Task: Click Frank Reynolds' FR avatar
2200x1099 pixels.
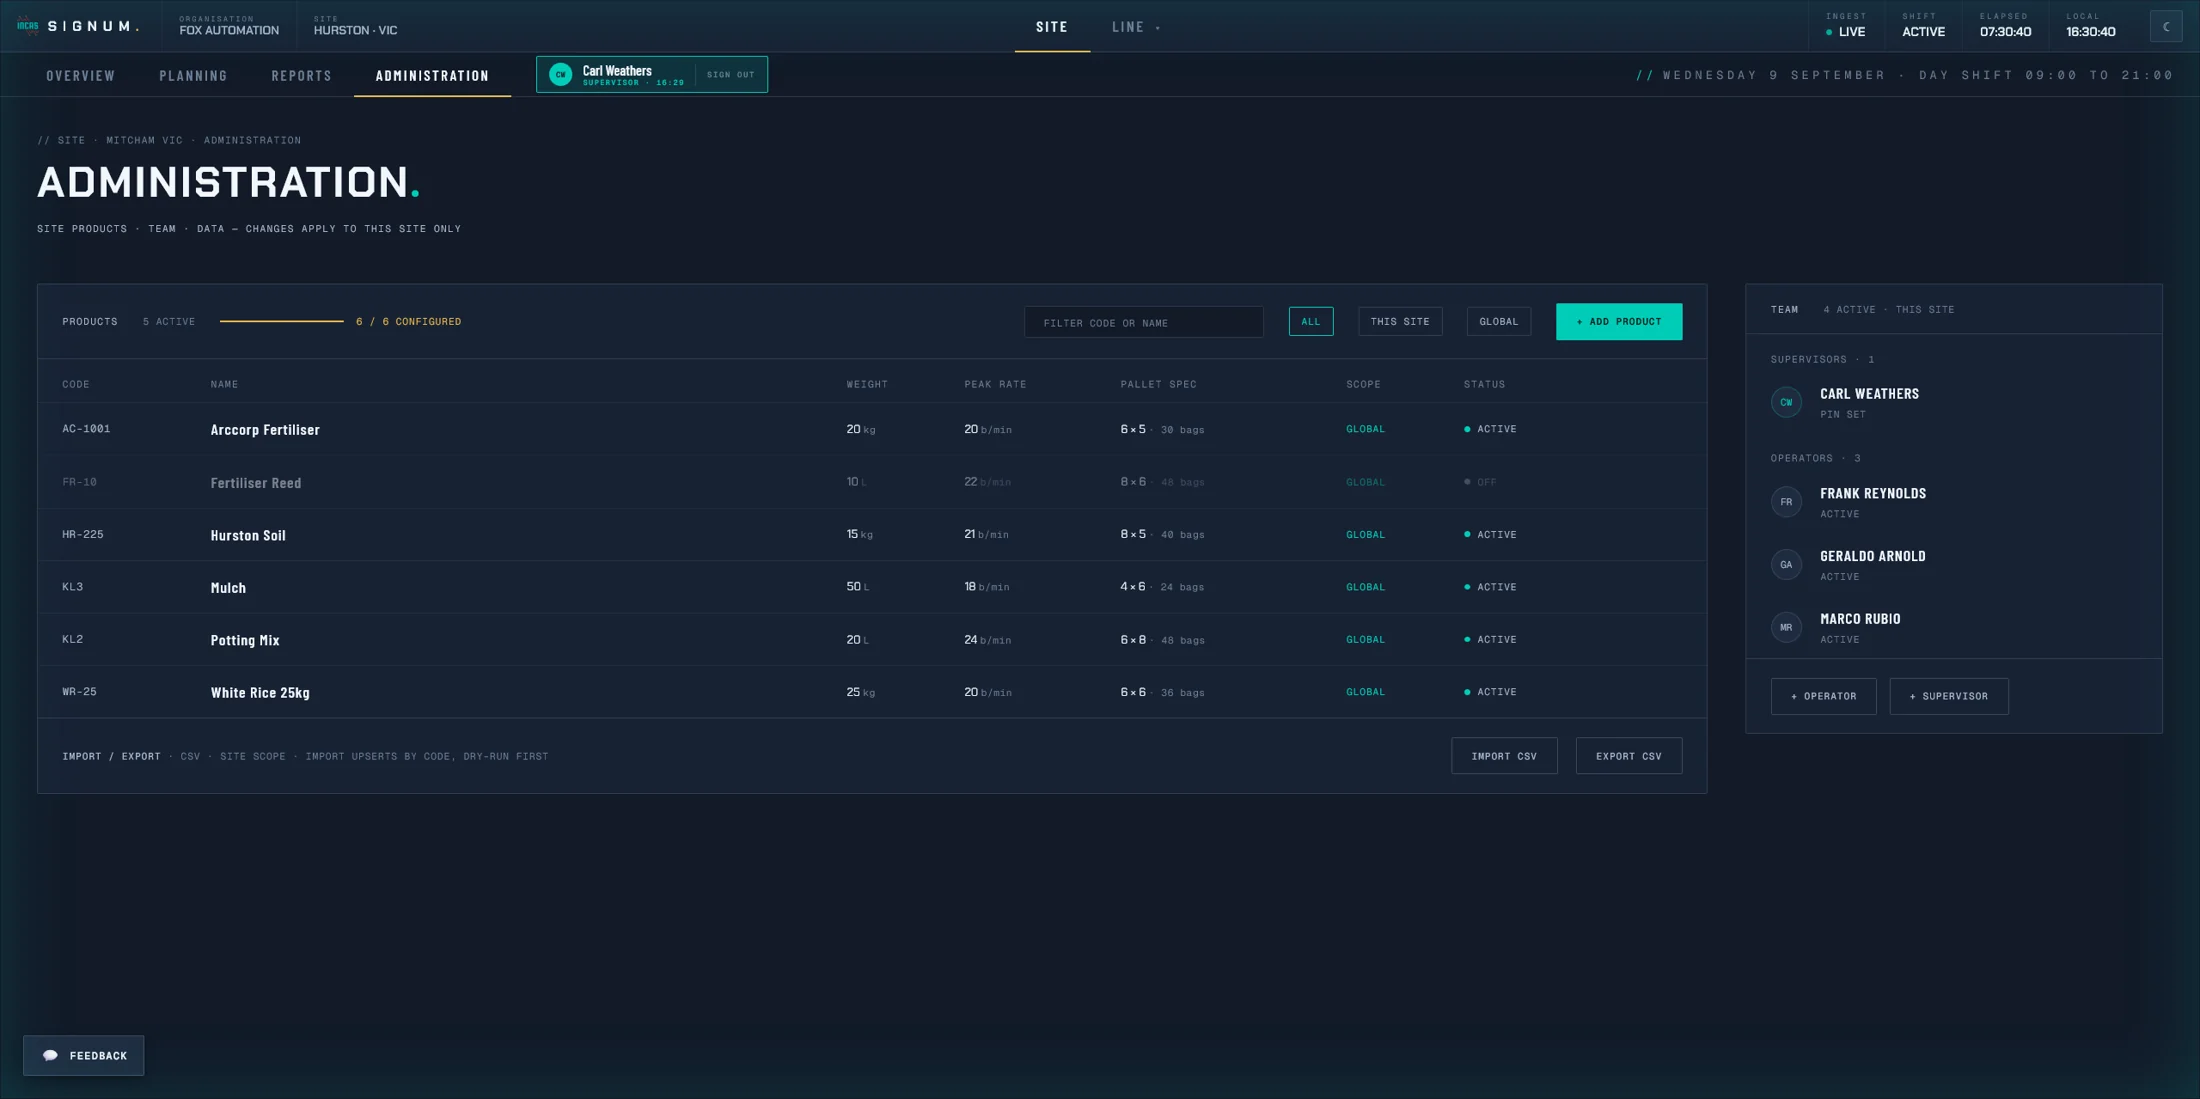Action: (1786, 502)
